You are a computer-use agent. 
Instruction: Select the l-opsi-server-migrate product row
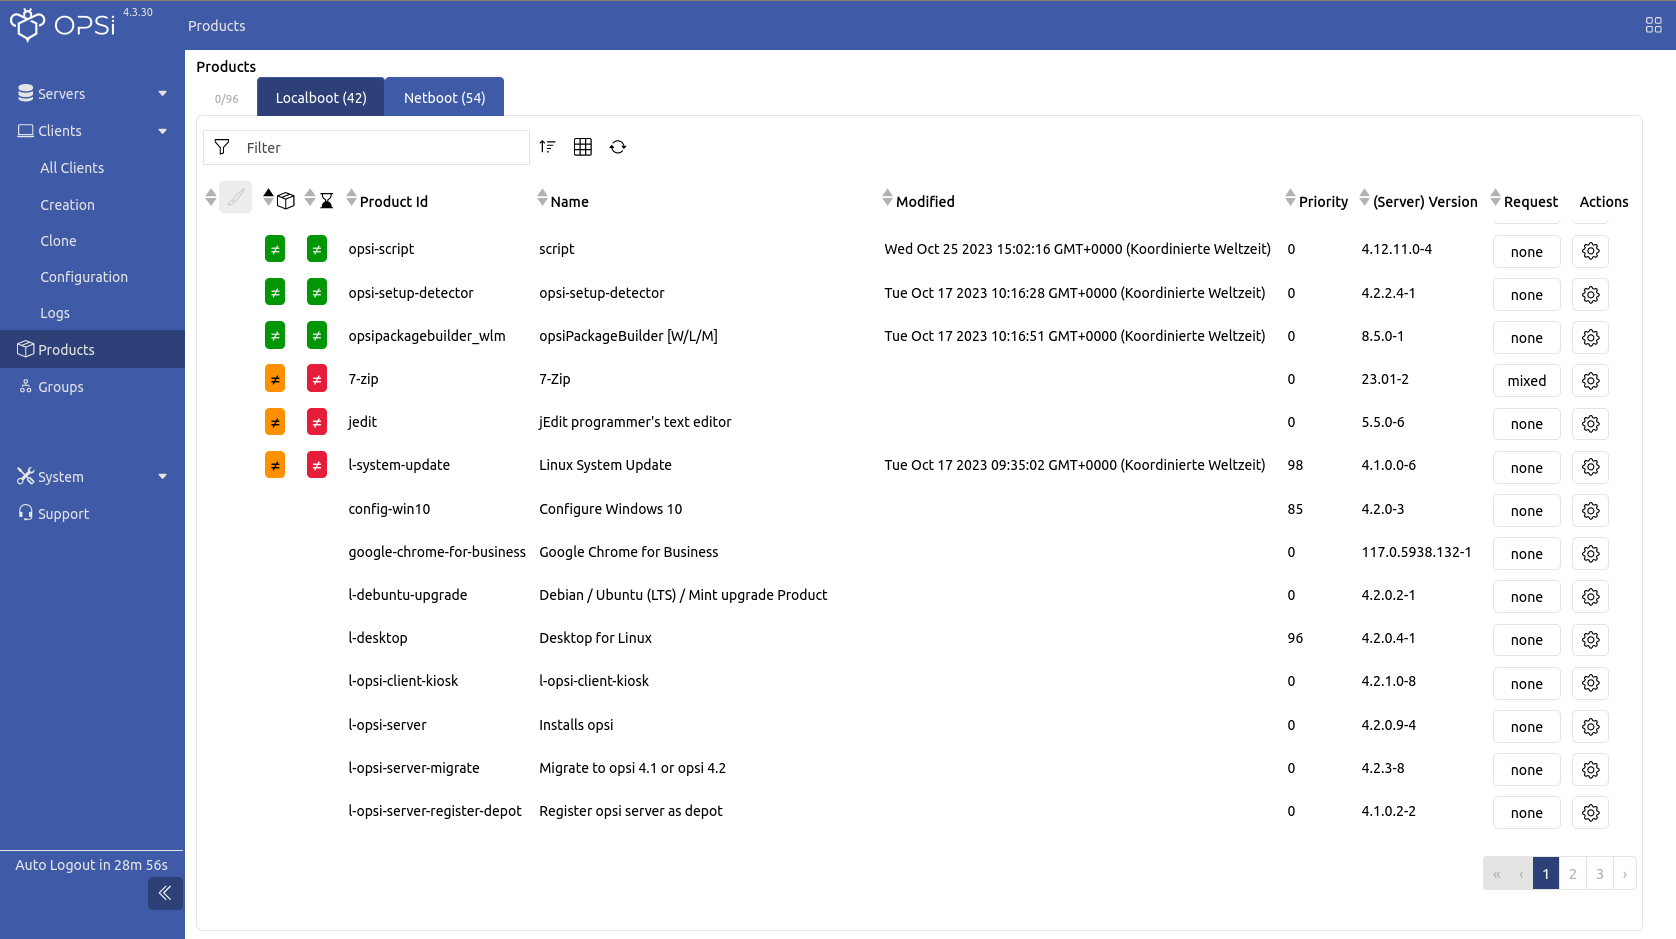click(920, 768)
